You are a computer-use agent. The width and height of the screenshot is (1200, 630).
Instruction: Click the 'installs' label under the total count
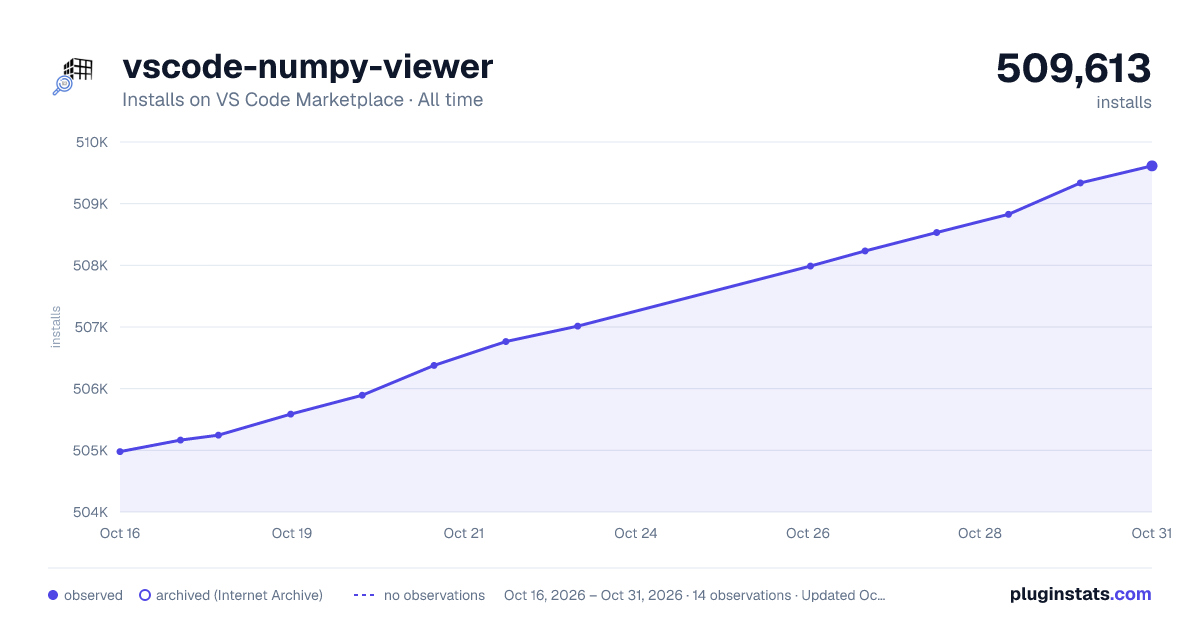pyautogui.click(x=1124, y=102)
